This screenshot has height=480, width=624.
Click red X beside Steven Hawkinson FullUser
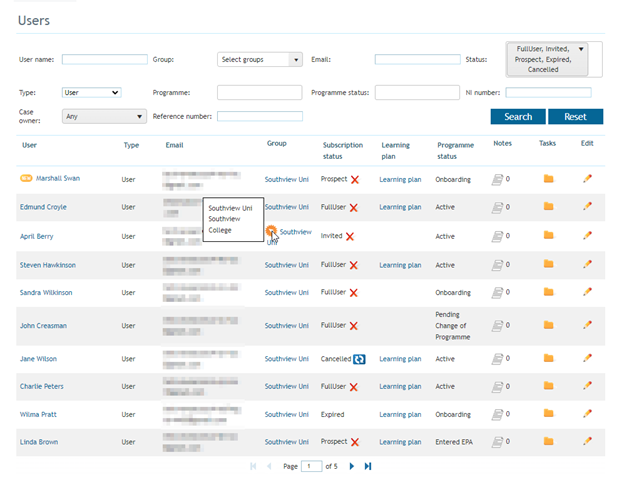[353, 265]
